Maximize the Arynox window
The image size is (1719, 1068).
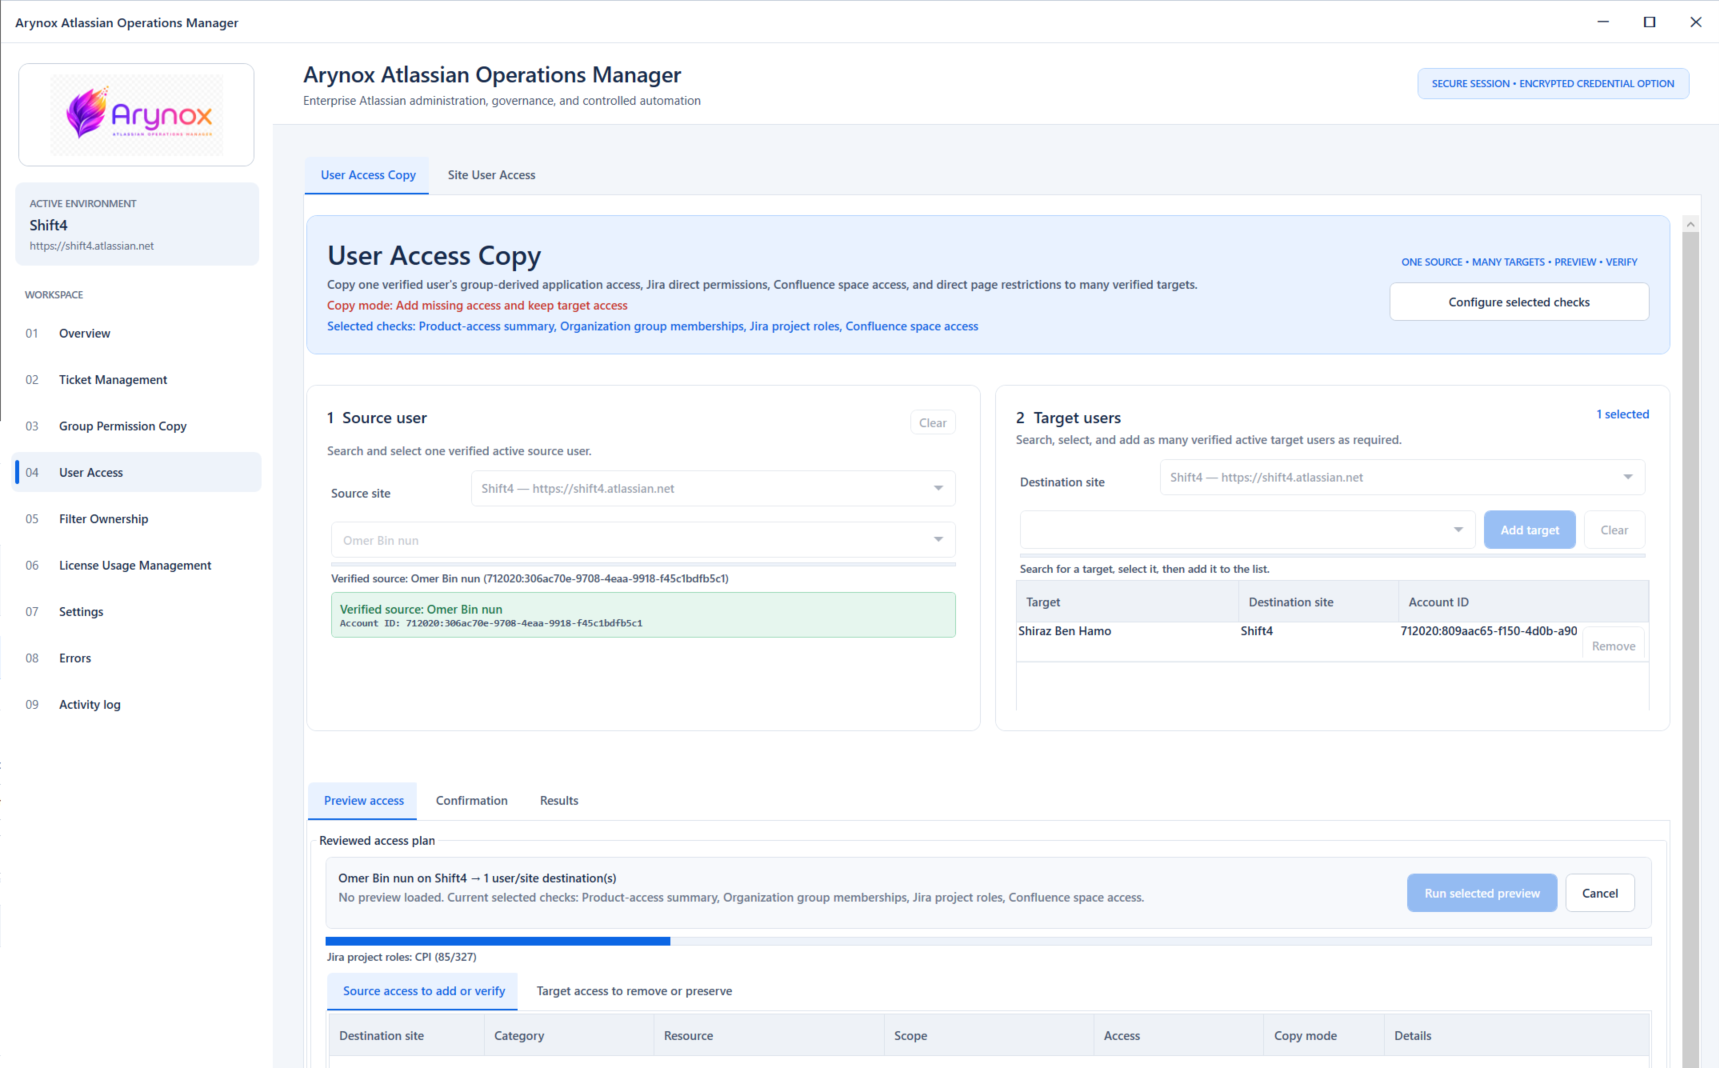[1649, 22]
